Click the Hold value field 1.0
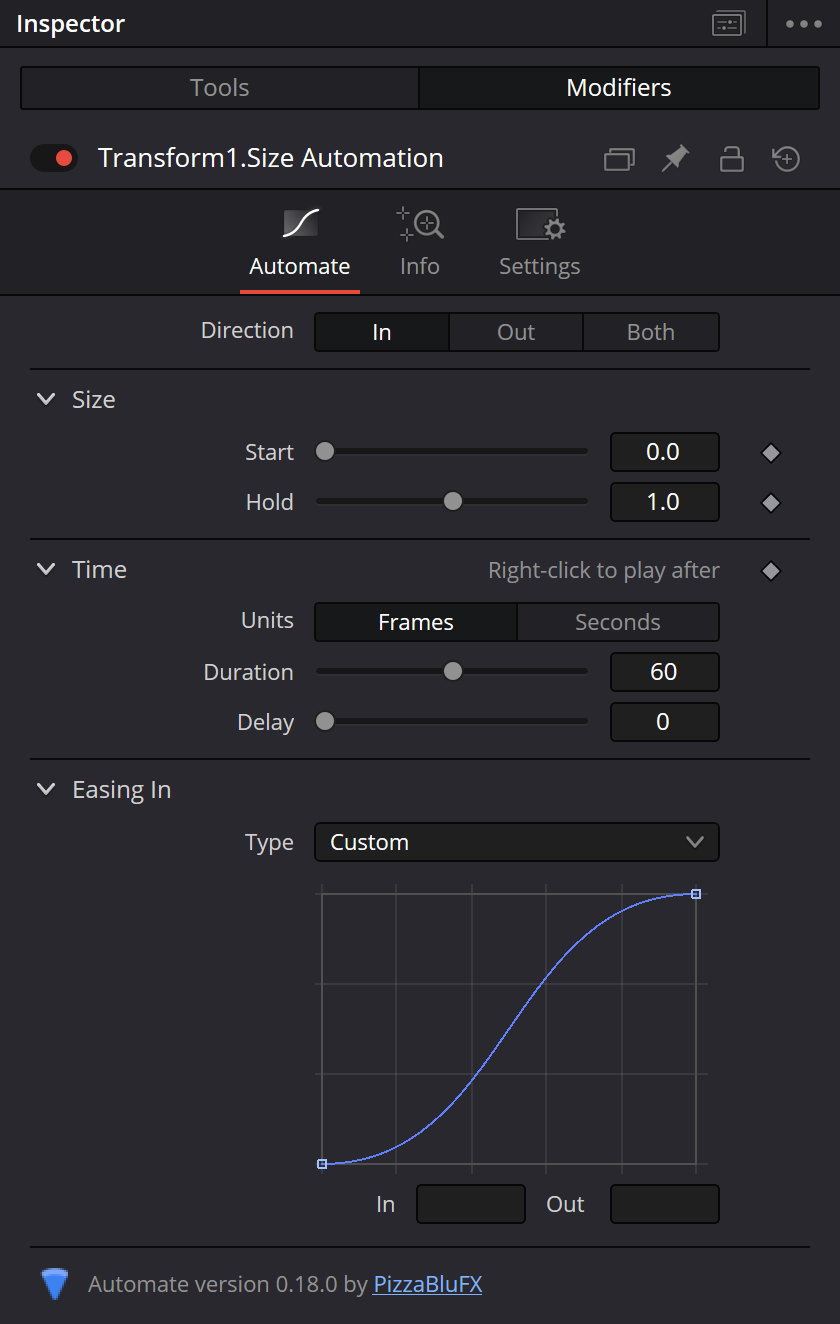Image resolution: width=840 pixels, height=1324 pixels. point(665,502)
